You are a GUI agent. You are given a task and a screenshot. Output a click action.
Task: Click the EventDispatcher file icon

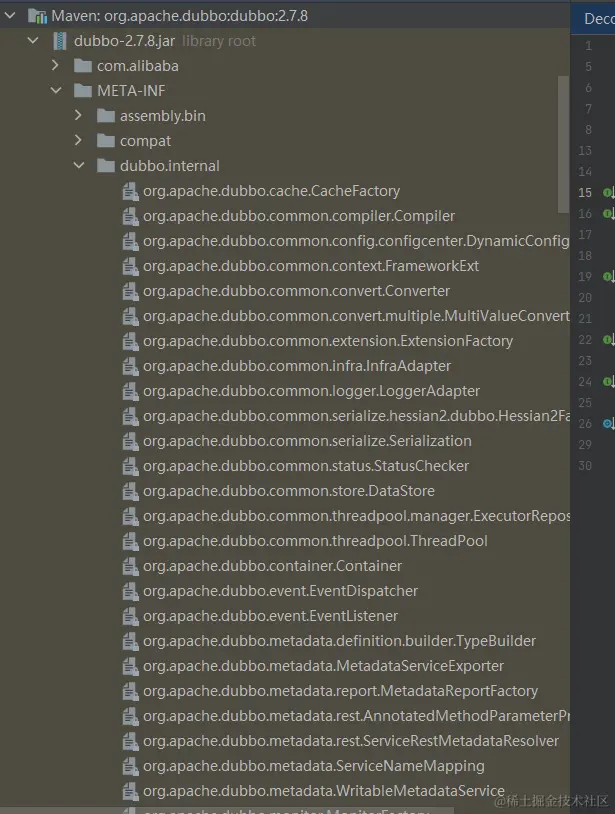(130, 591)
